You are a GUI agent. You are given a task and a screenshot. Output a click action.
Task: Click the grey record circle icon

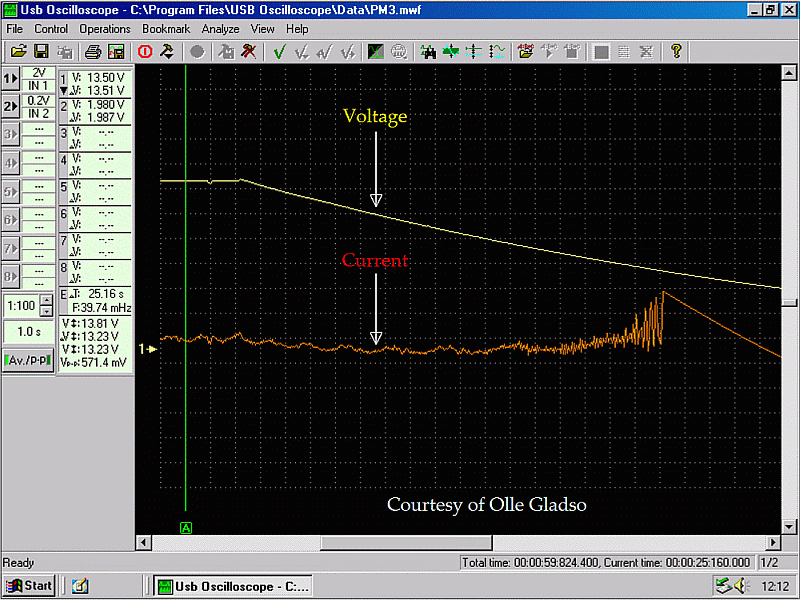pyautogui.click(x=197, y=52)
